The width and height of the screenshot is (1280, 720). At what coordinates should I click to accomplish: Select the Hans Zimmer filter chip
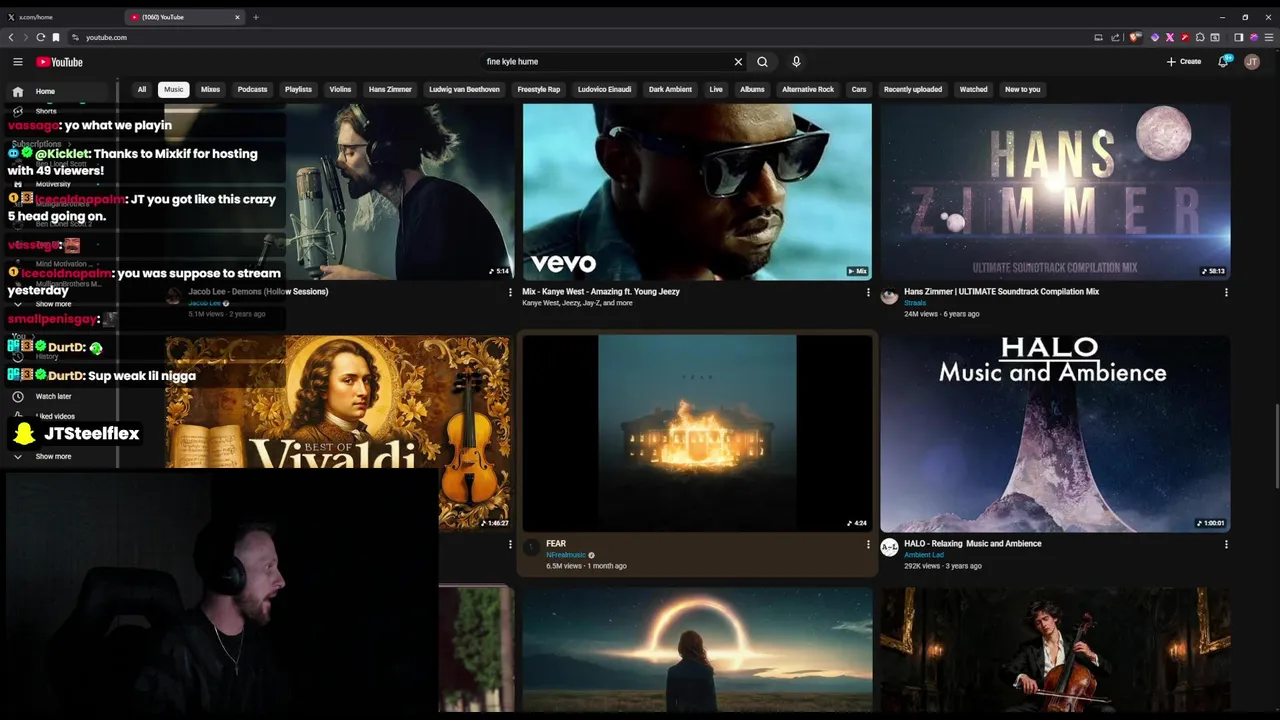point(390,89)
